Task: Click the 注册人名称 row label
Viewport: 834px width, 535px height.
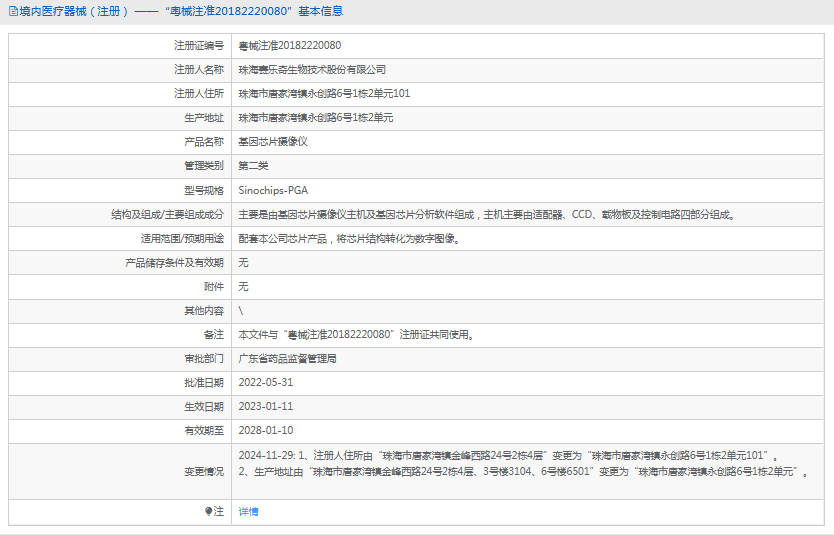Action: [x=199, y=70]
